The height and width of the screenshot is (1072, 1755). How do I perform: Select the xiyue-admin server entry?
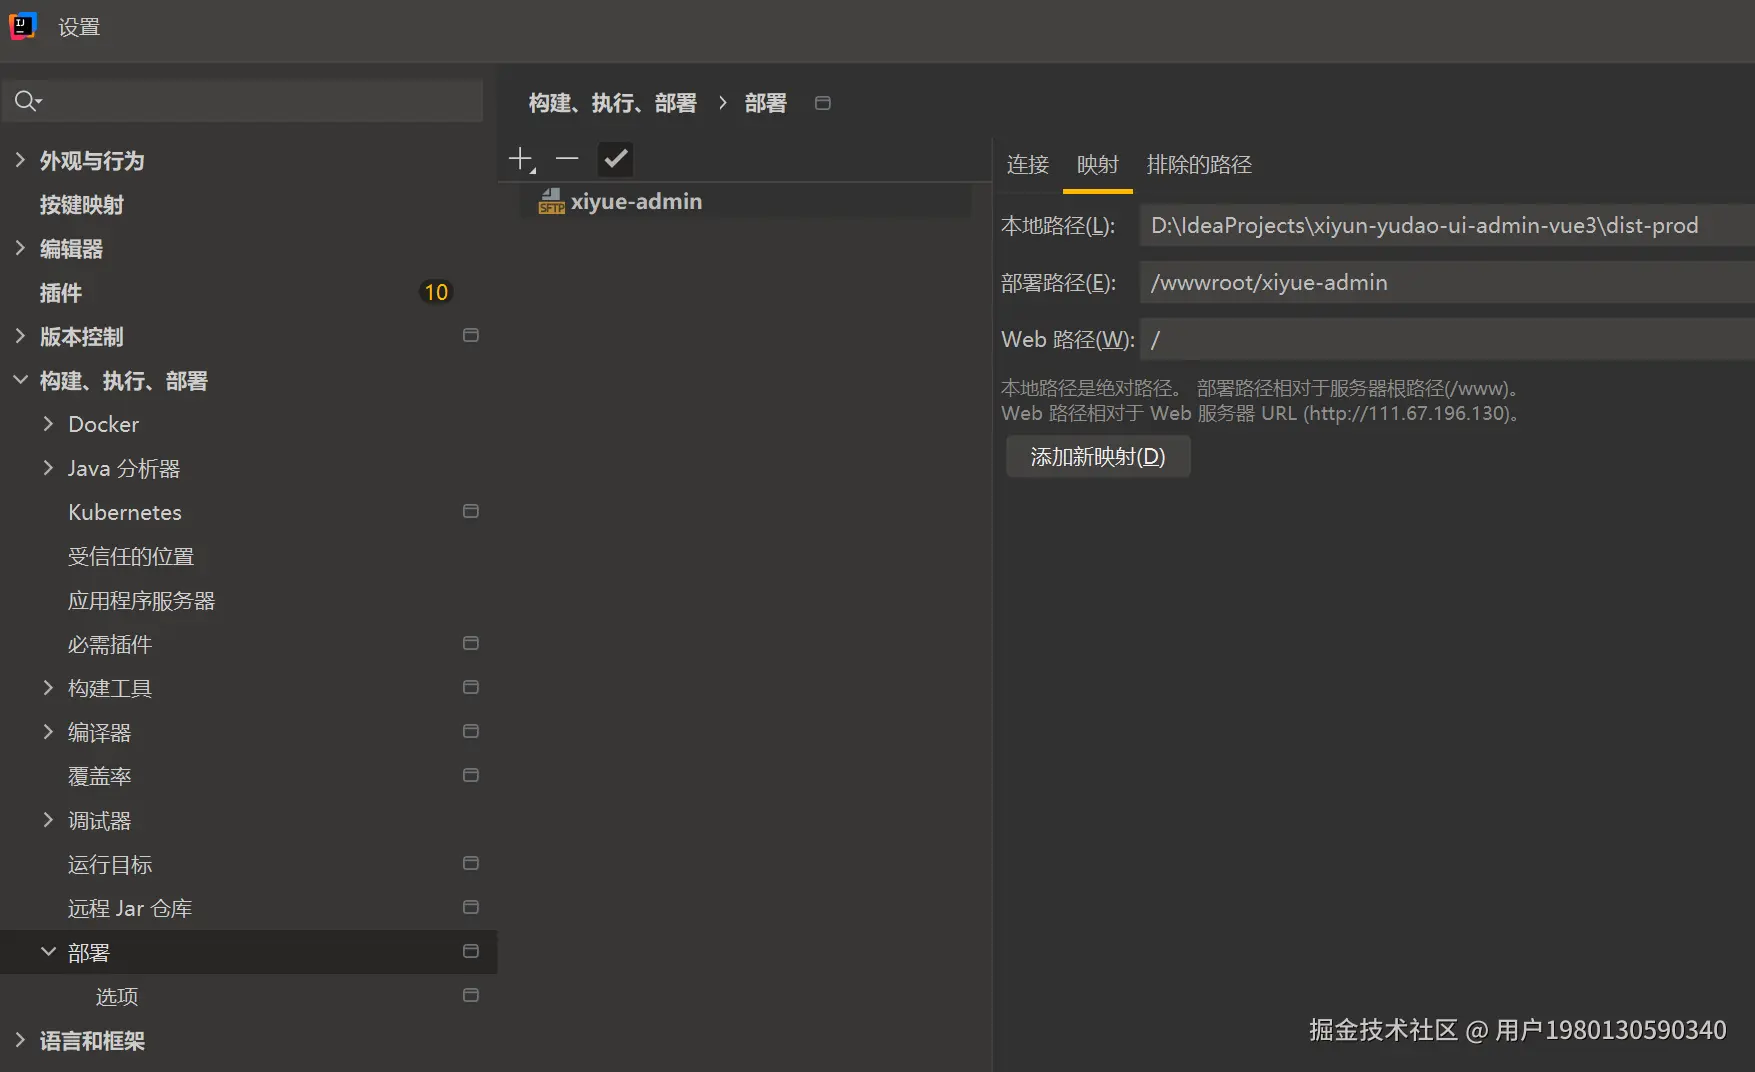[x=746, y=201]
